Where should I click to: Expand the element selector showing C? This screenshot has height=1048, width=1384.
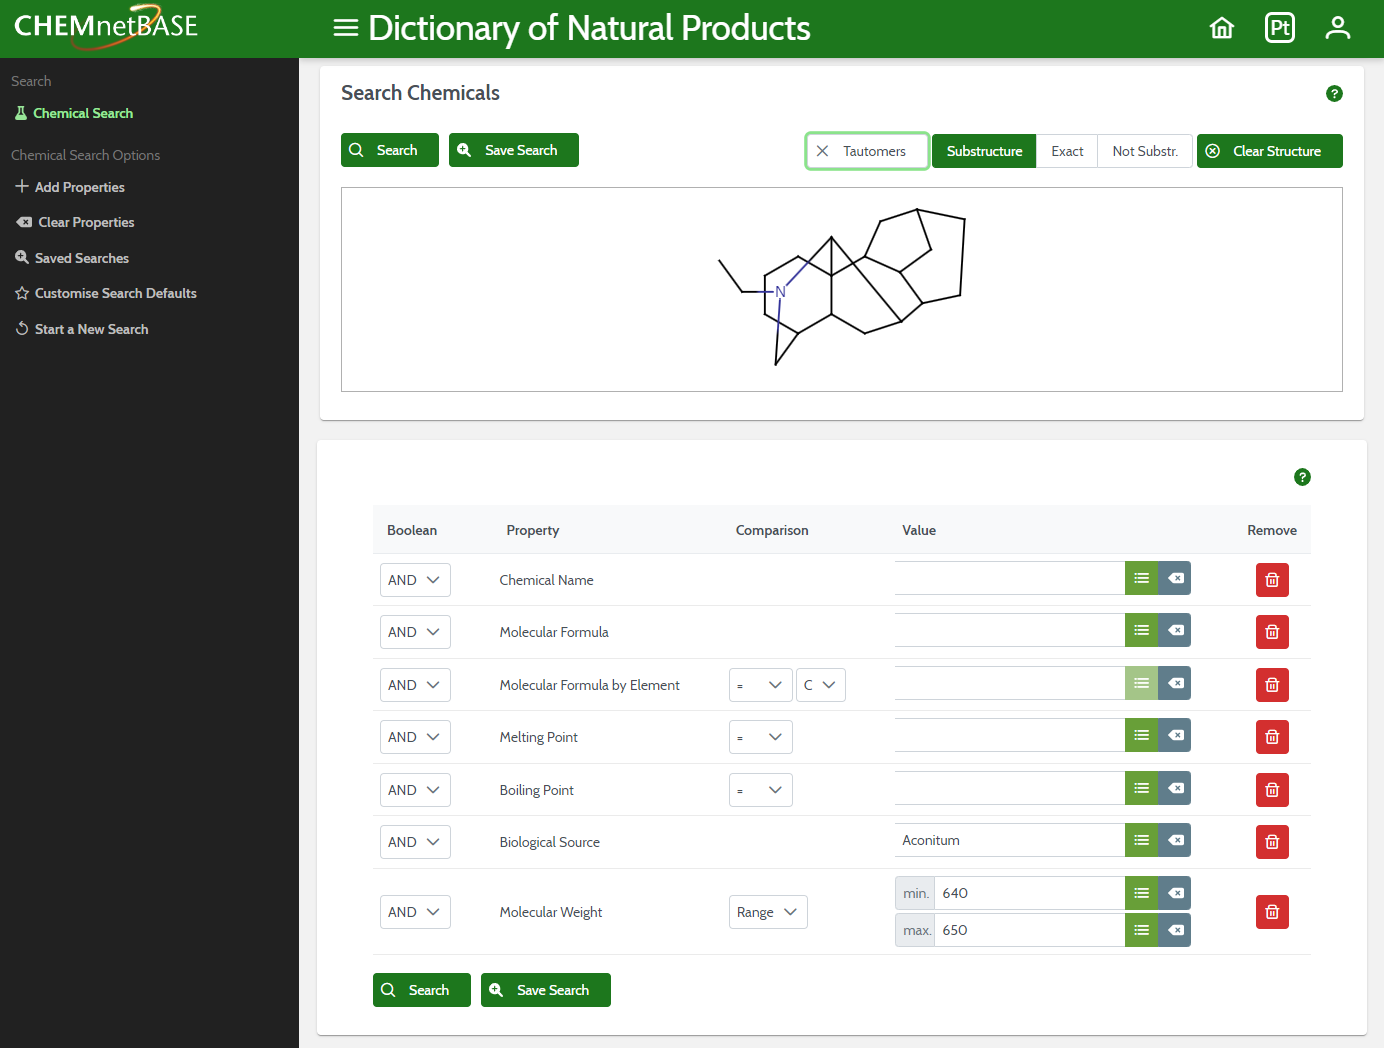point(821,685)
